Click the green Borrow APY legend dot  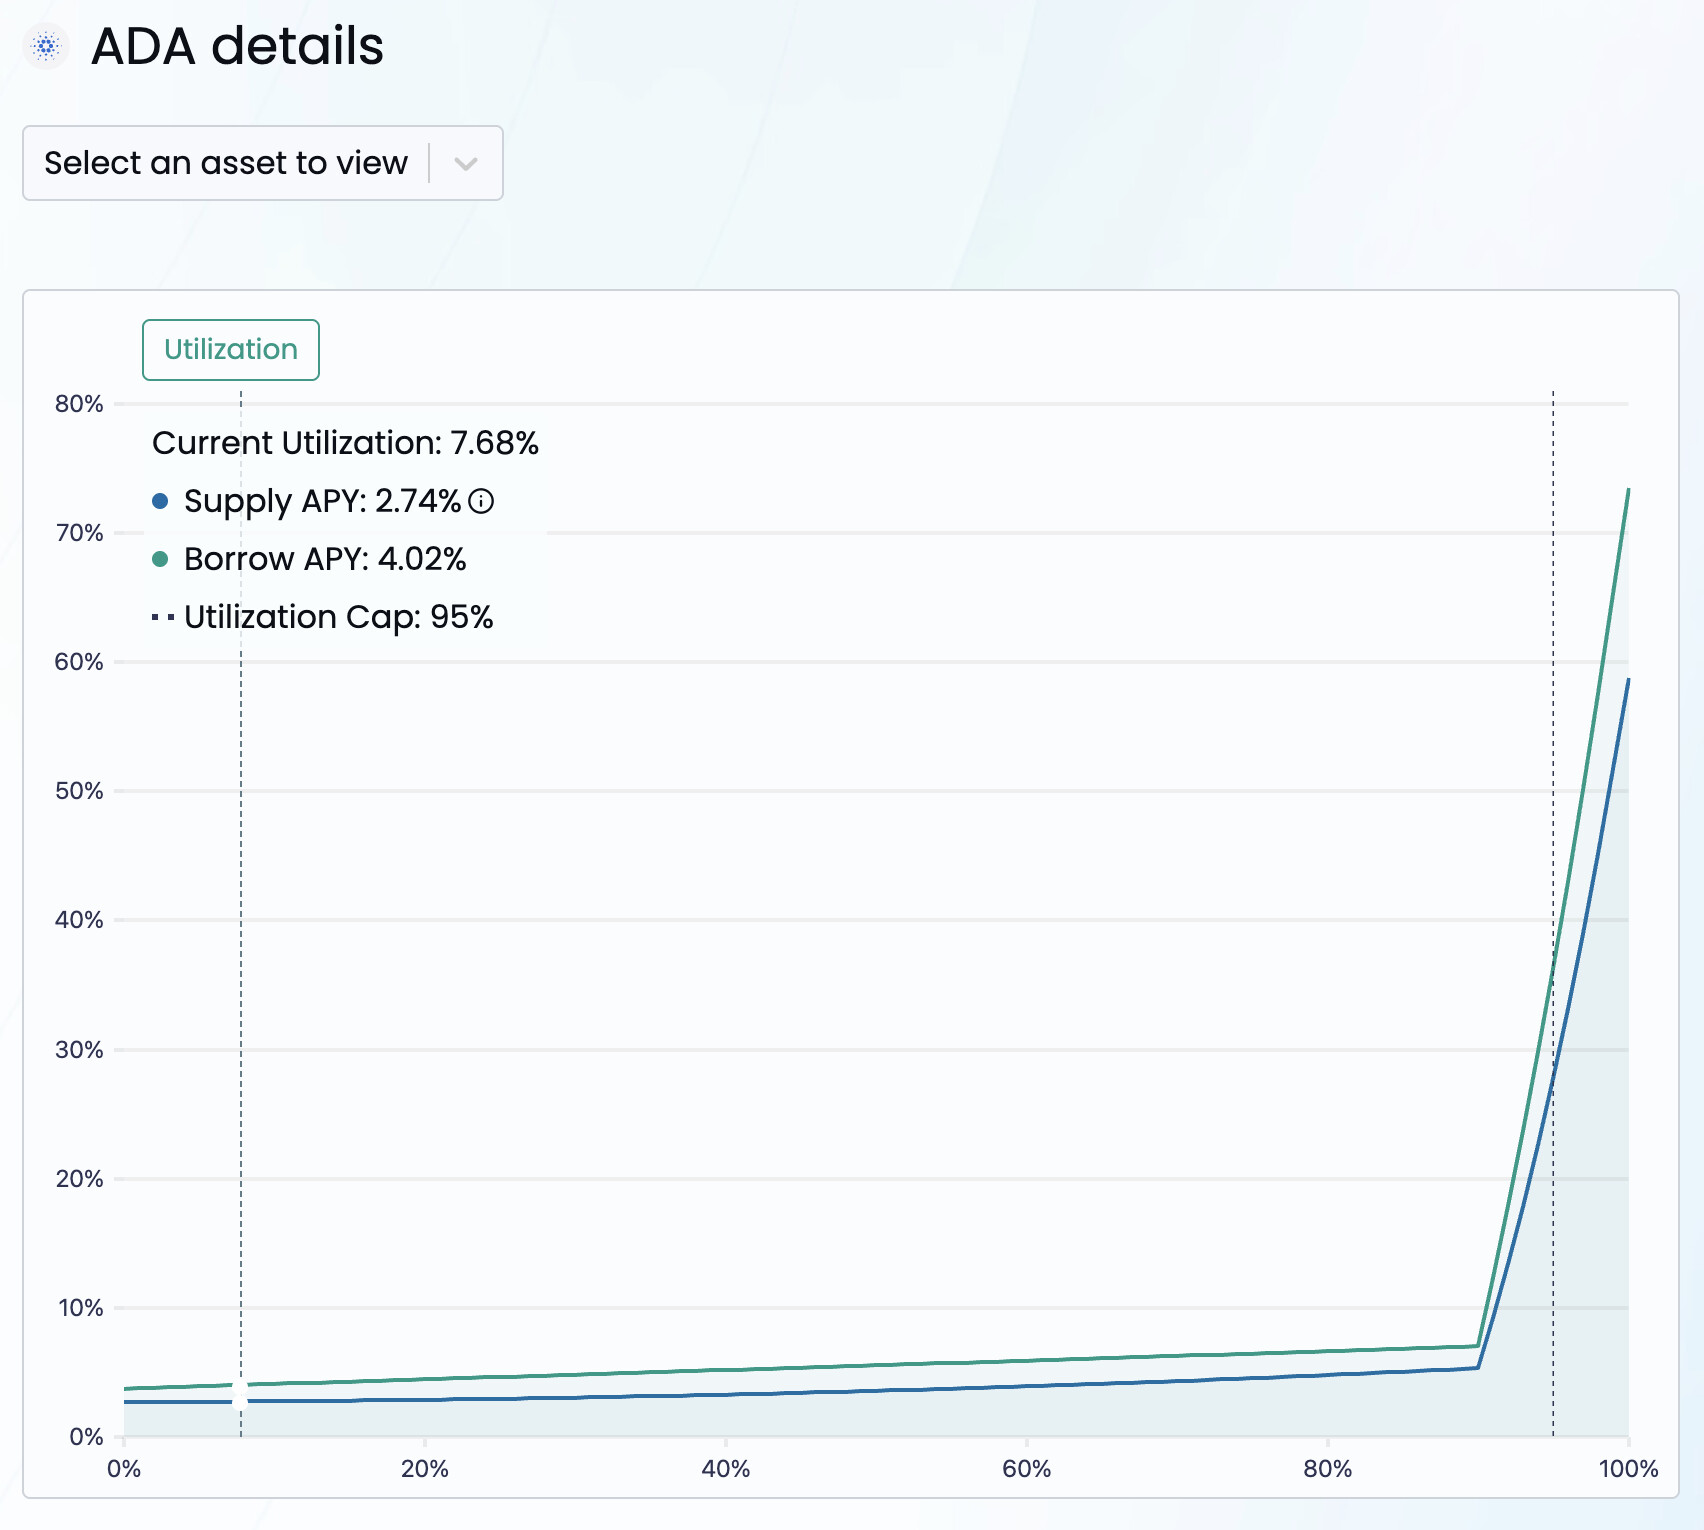coord(160,559)
